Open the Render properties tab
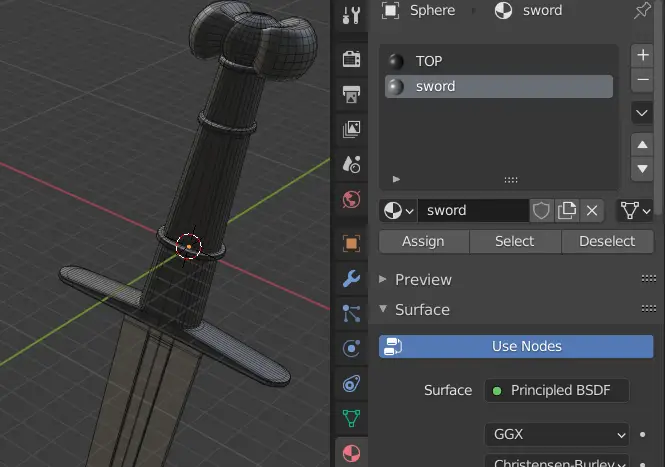 click(x=351, y=59)
